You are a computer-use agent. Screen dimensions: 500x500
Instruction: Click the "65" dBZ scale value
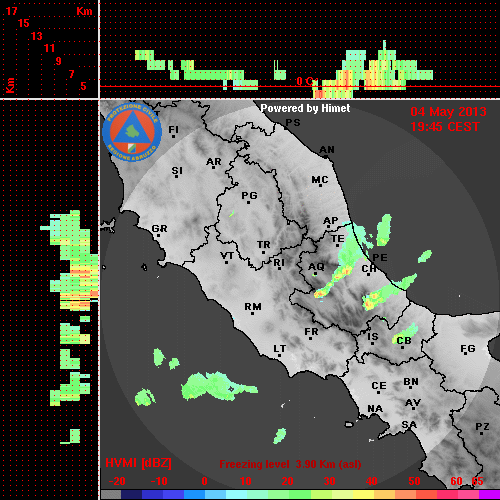click(x=477, y=481)
